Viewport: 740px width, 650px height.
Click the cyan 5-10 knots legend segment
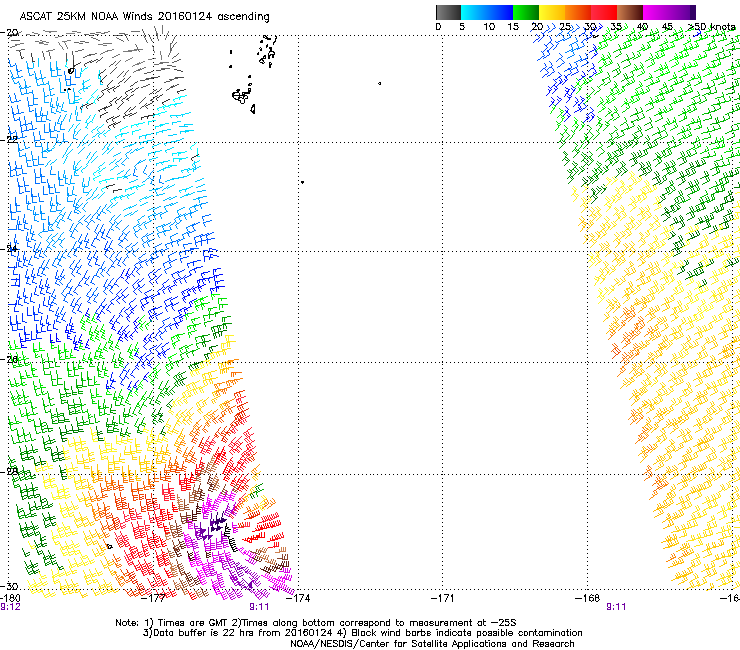tap(474, 12)
